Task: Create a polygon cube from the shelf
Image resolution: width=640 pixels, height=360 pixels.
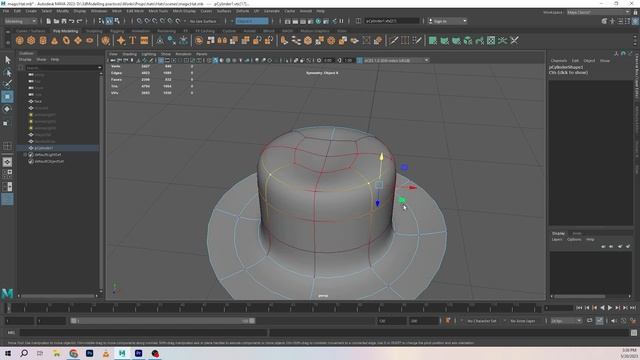Action: pos(31,40)
